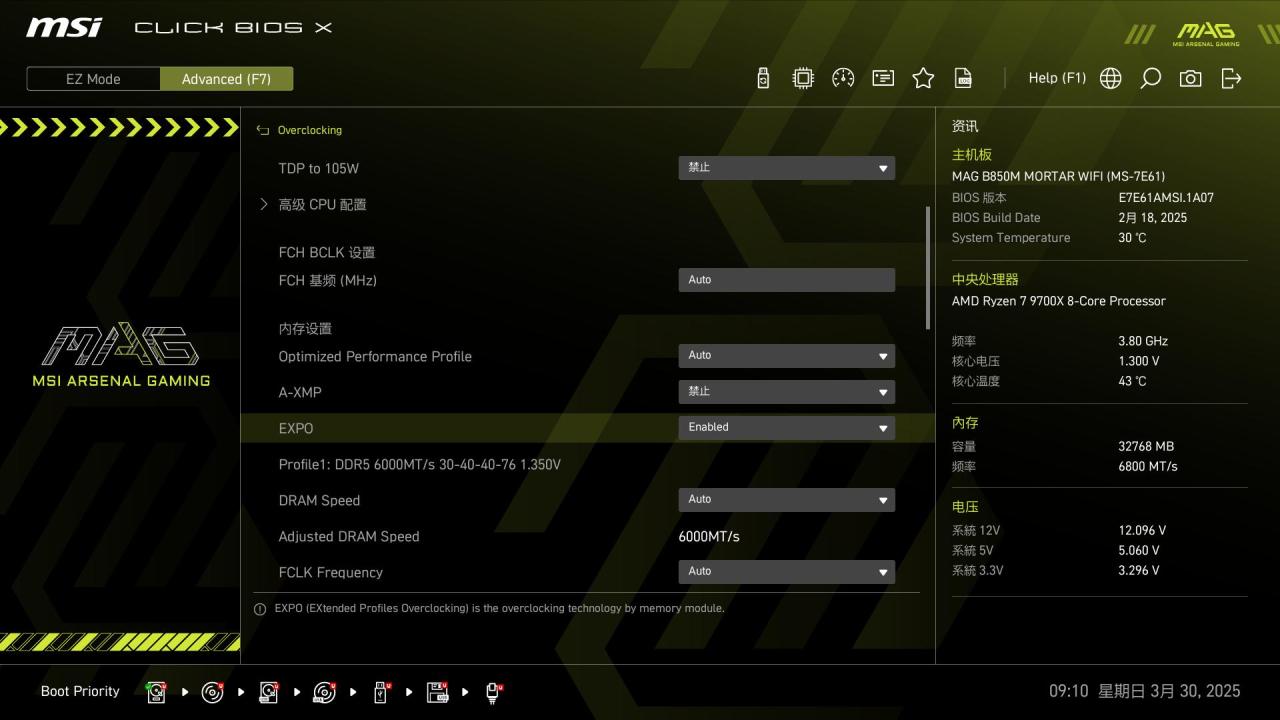Open the Optimized Performance Profile dropdown
Viewport: 1280px width, 720px height.
tap(786, 356)
